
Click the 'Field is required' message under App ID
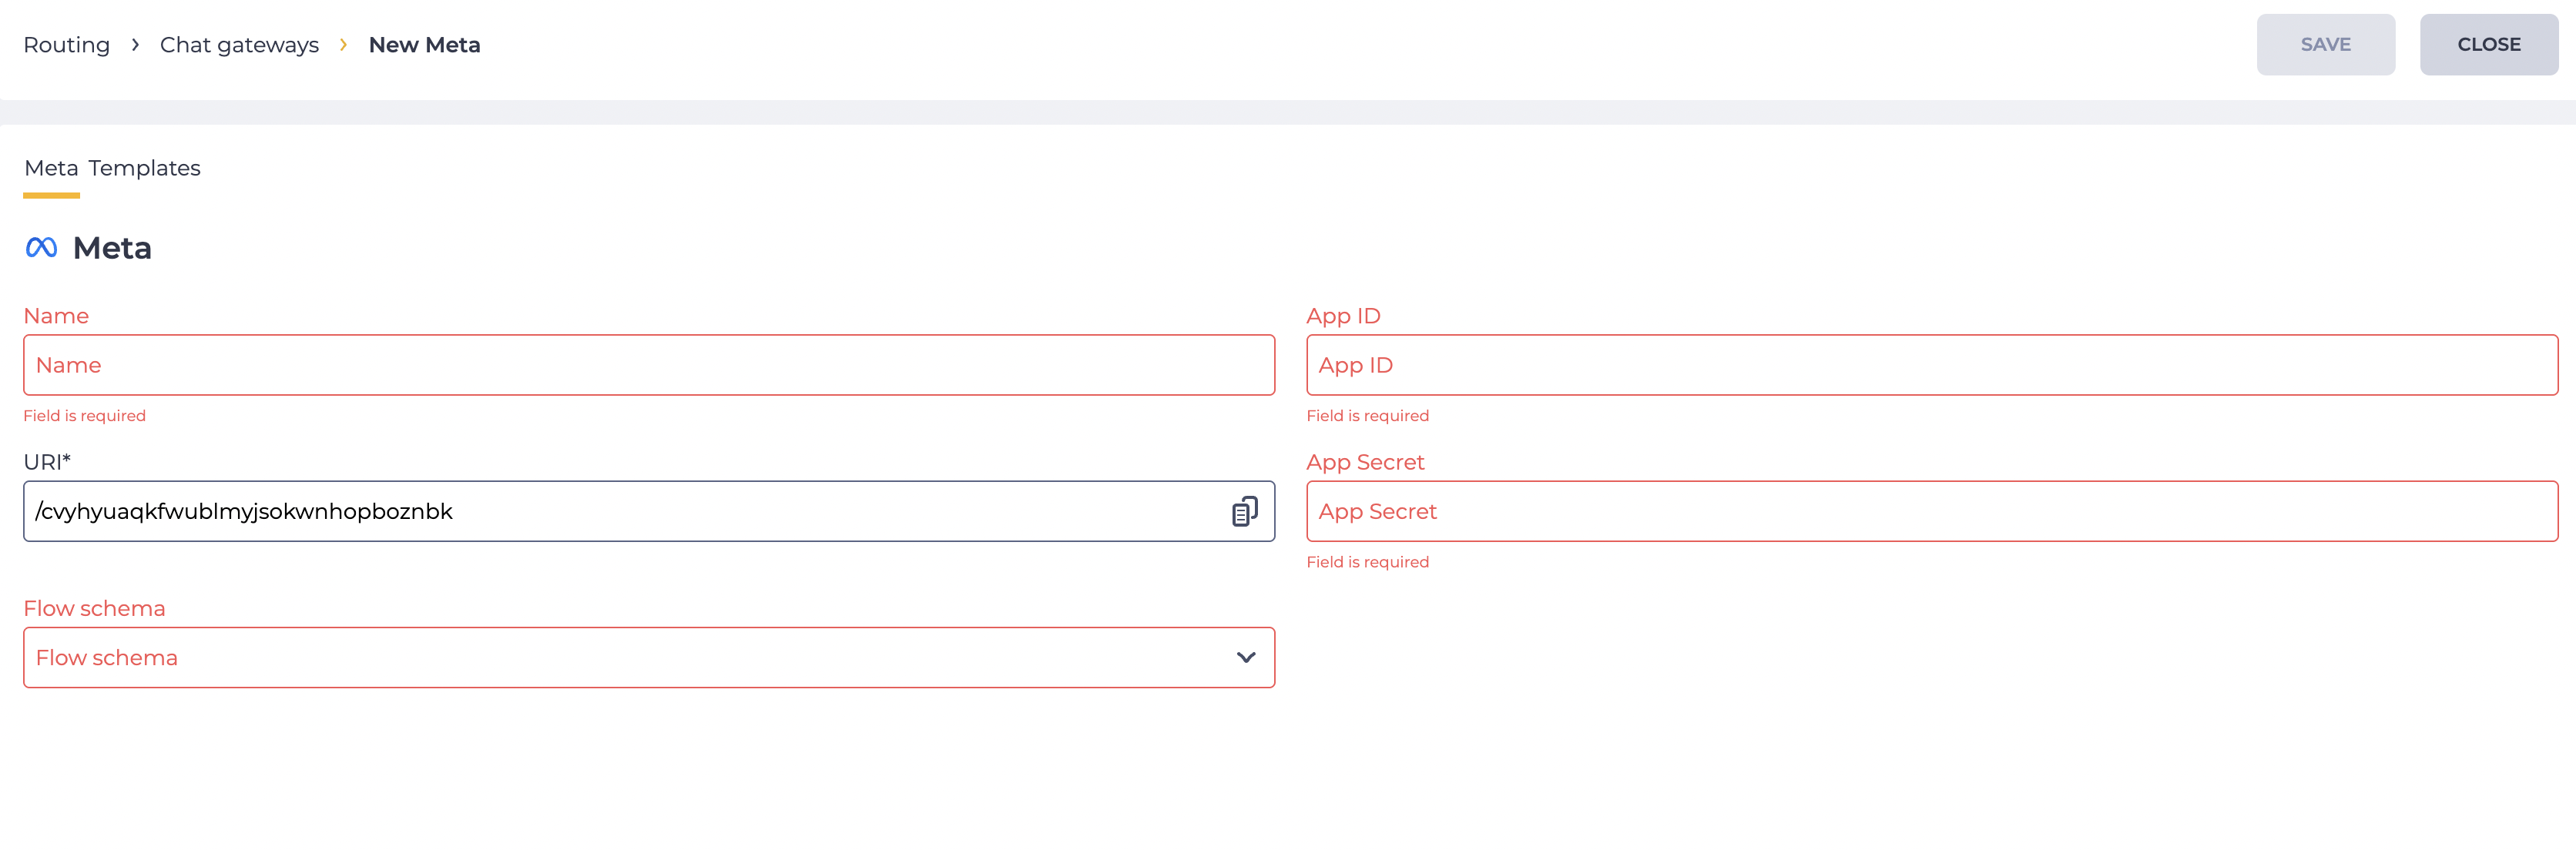pyautogui.click(x=1367, y=415)
